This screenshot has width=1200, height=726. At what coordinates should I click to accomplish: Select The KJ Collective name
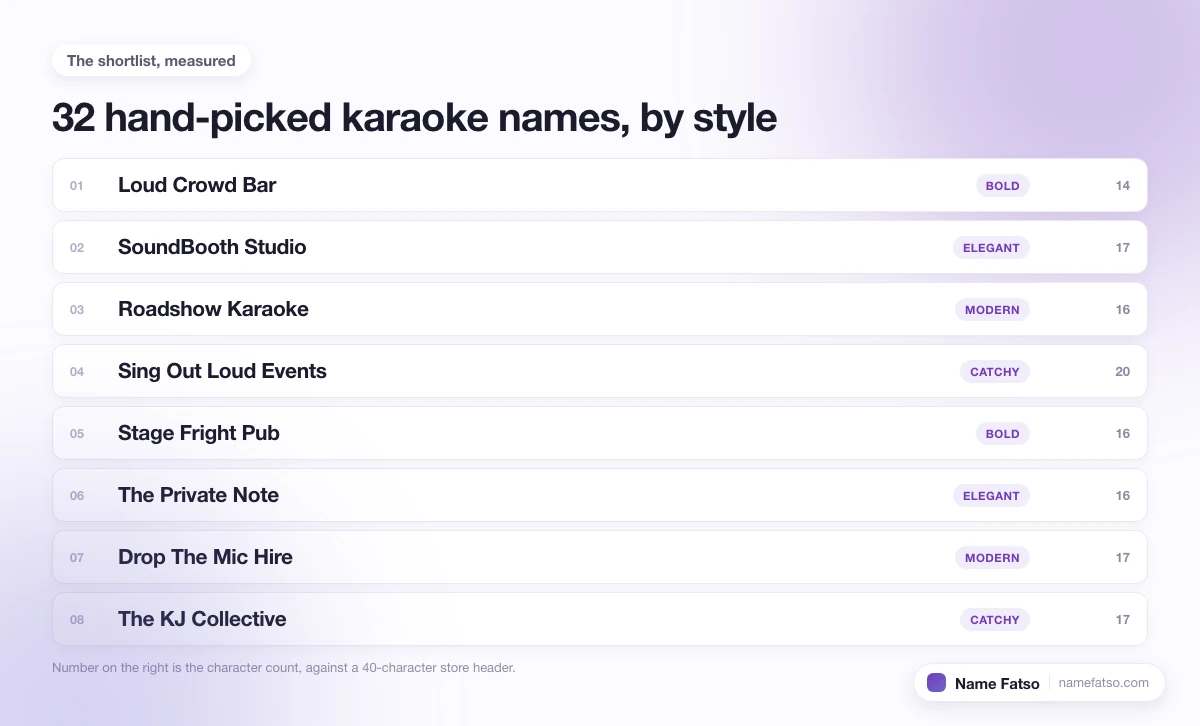pos(202,619)
